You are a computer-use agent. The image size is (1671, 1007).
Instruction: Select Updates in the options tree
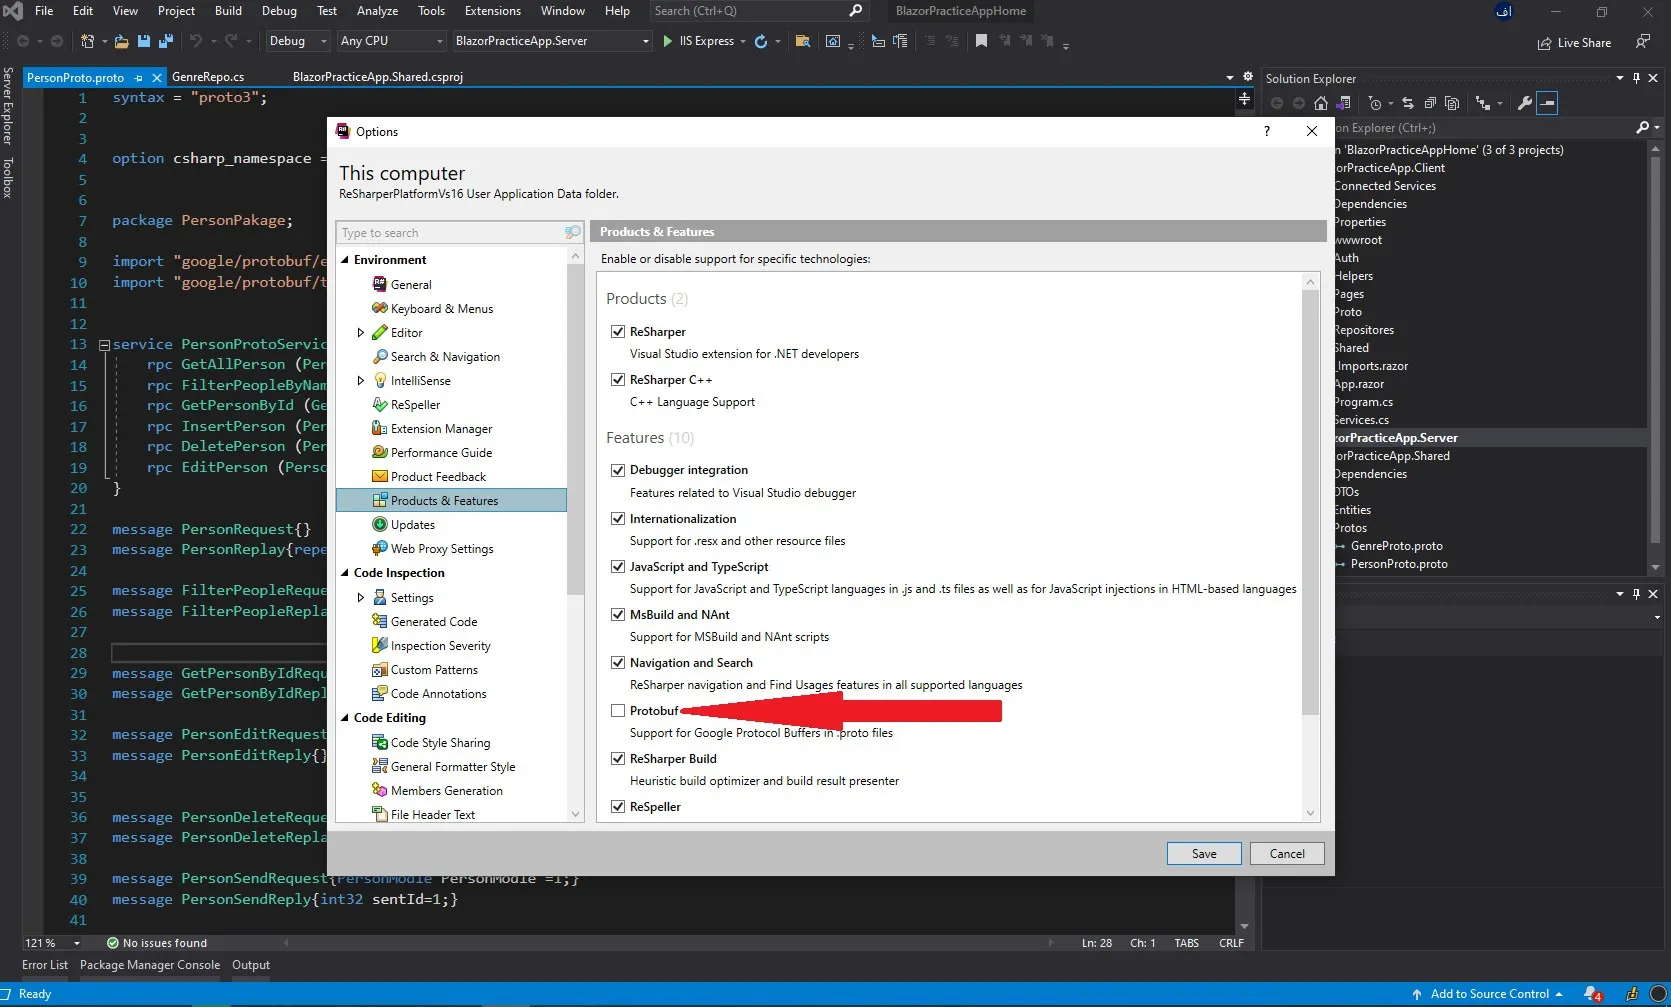tap(412, 525)
